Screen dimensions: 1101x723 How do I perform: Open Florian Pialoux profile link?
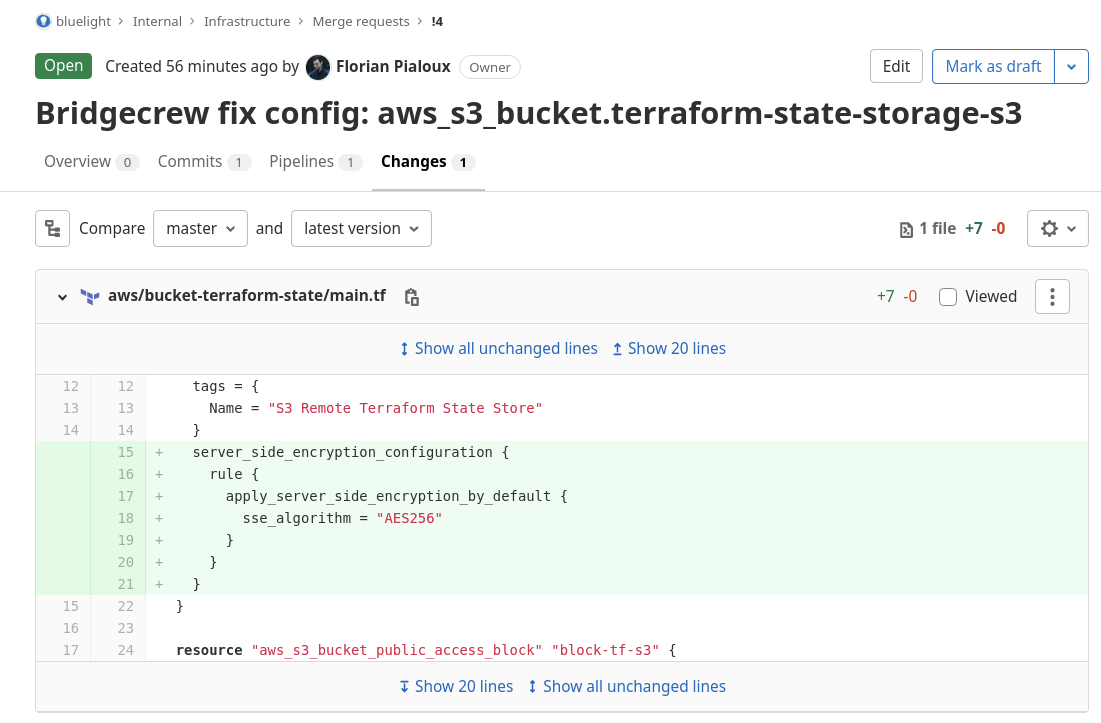393,67
